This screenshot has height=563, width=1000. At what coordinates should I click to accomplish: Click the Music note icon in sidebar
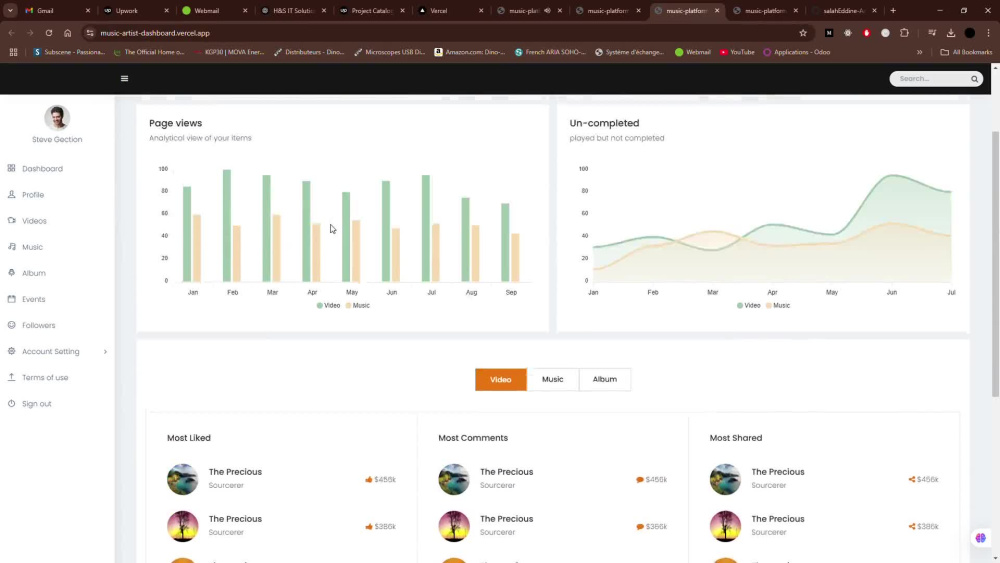tap(11, 247)
